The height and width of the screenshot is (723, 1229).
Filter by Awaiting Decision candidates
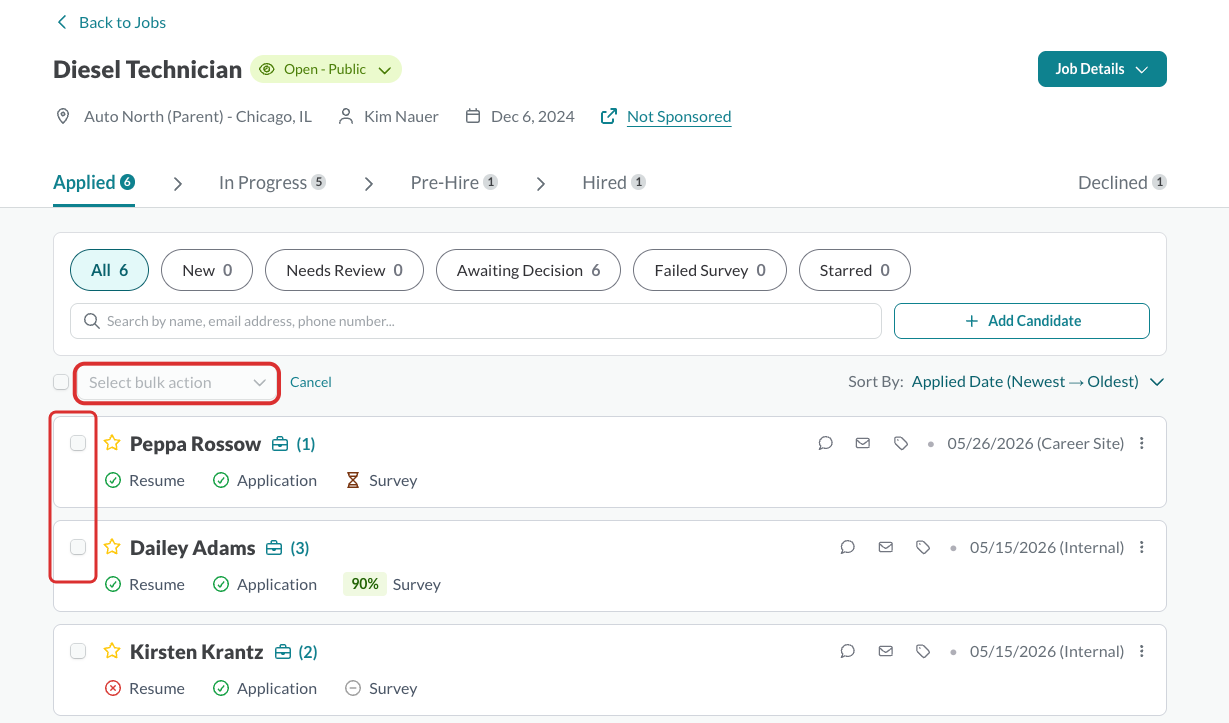[529, 270]
